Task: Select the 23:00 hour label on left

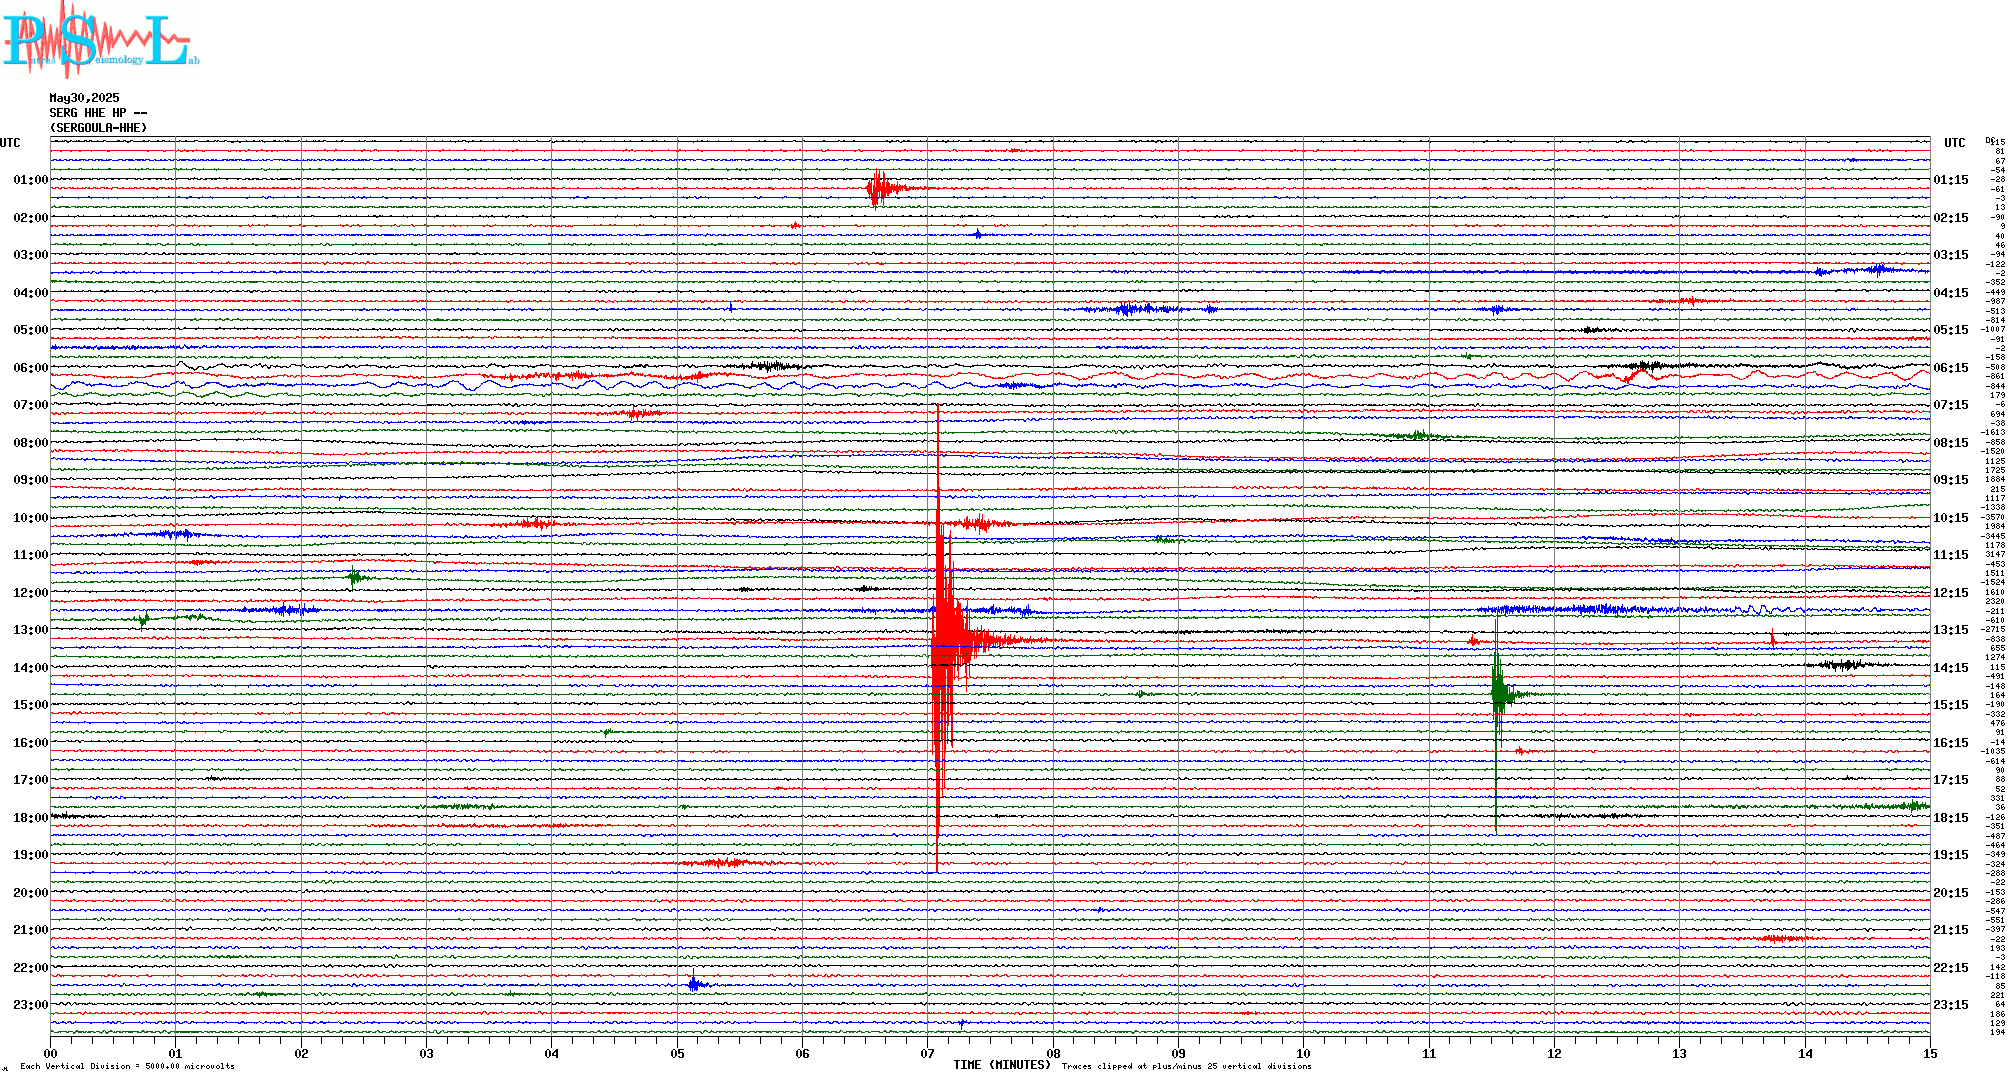Action: pyautogui.click(x=30, y=1005)
